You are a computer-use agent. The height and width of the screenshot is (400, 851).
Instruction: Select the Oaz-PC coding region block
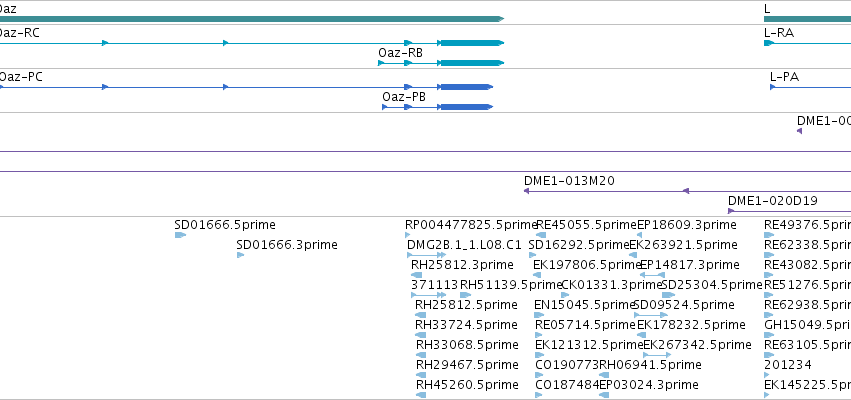[x=466, y=87]
